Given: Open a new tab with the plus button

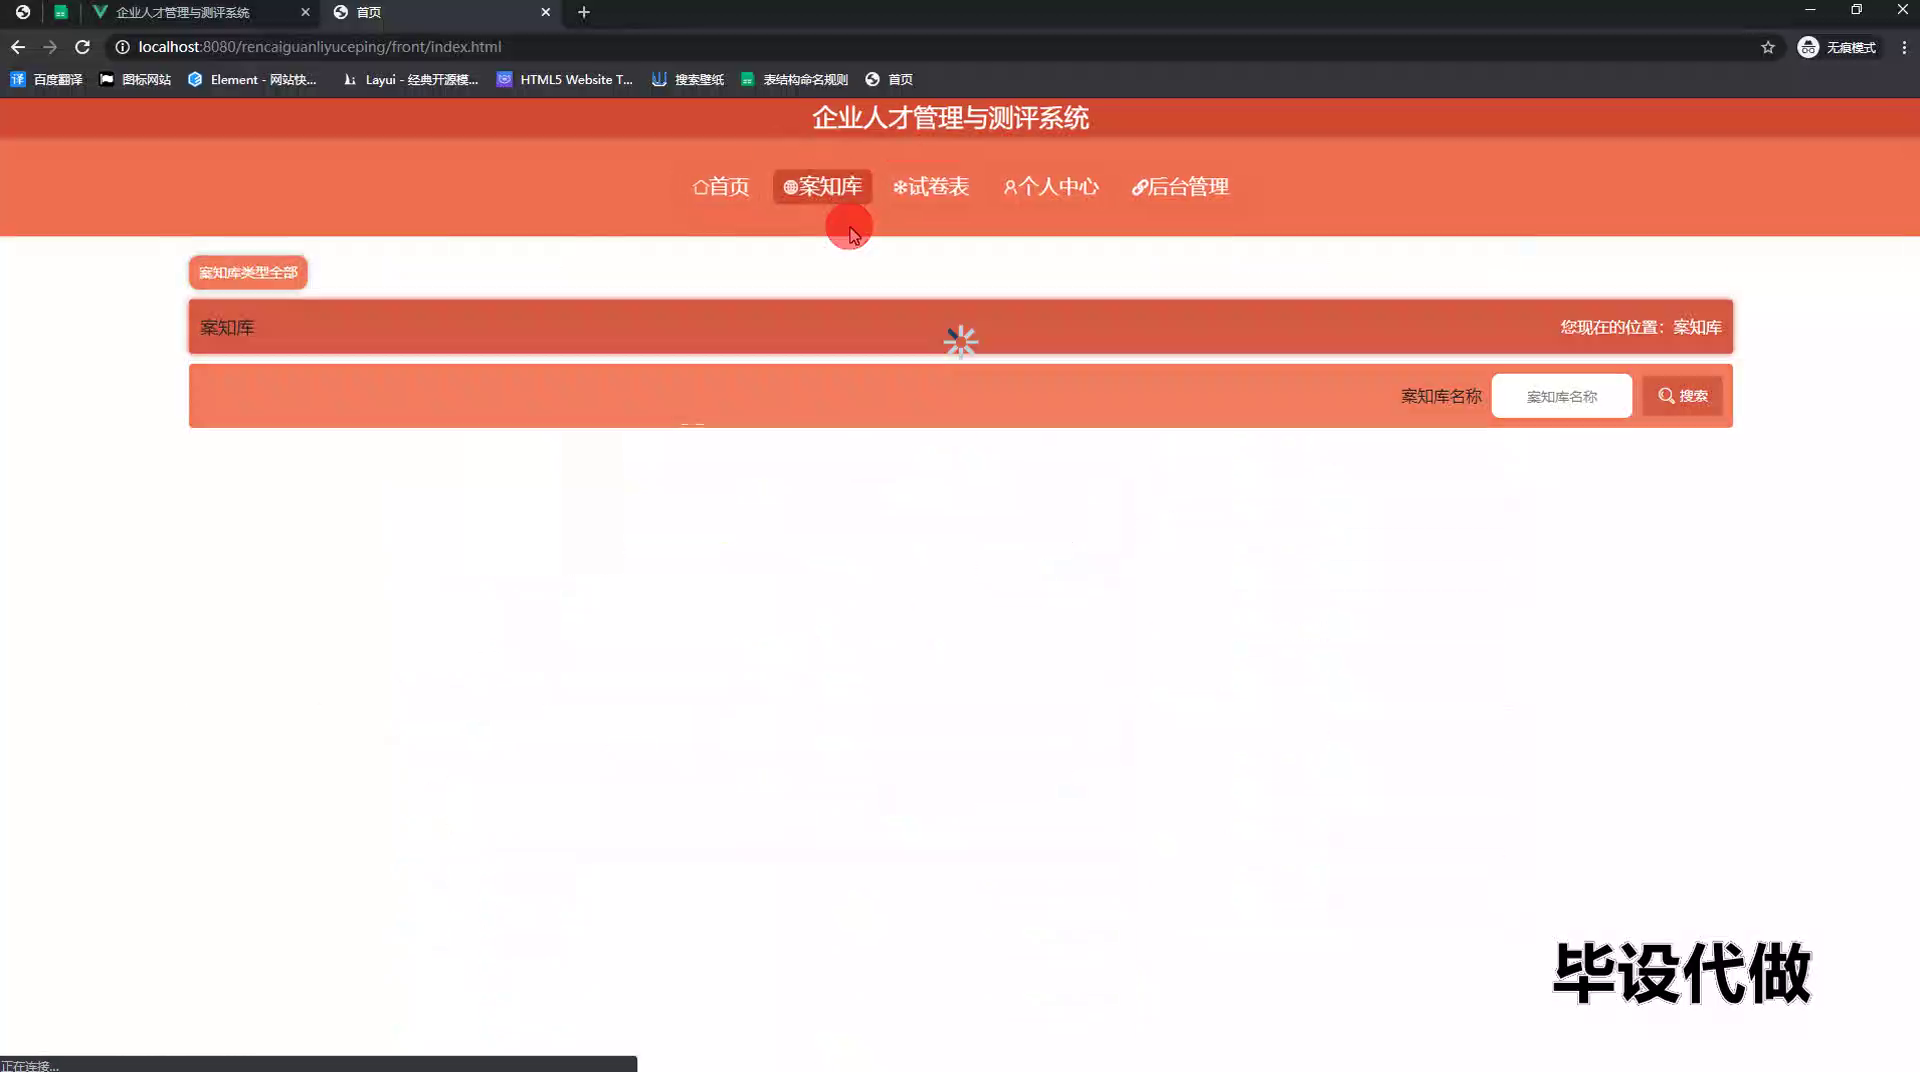Looking at the screenshot, I should pos(584,12).
